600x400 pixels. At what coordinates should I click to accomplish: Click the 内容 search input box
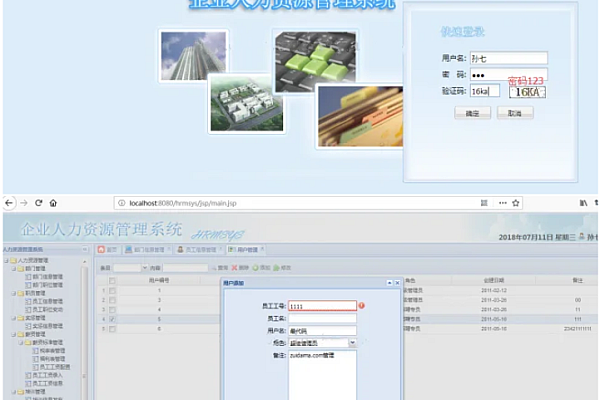pyautogui.click(x=185, y=268)
